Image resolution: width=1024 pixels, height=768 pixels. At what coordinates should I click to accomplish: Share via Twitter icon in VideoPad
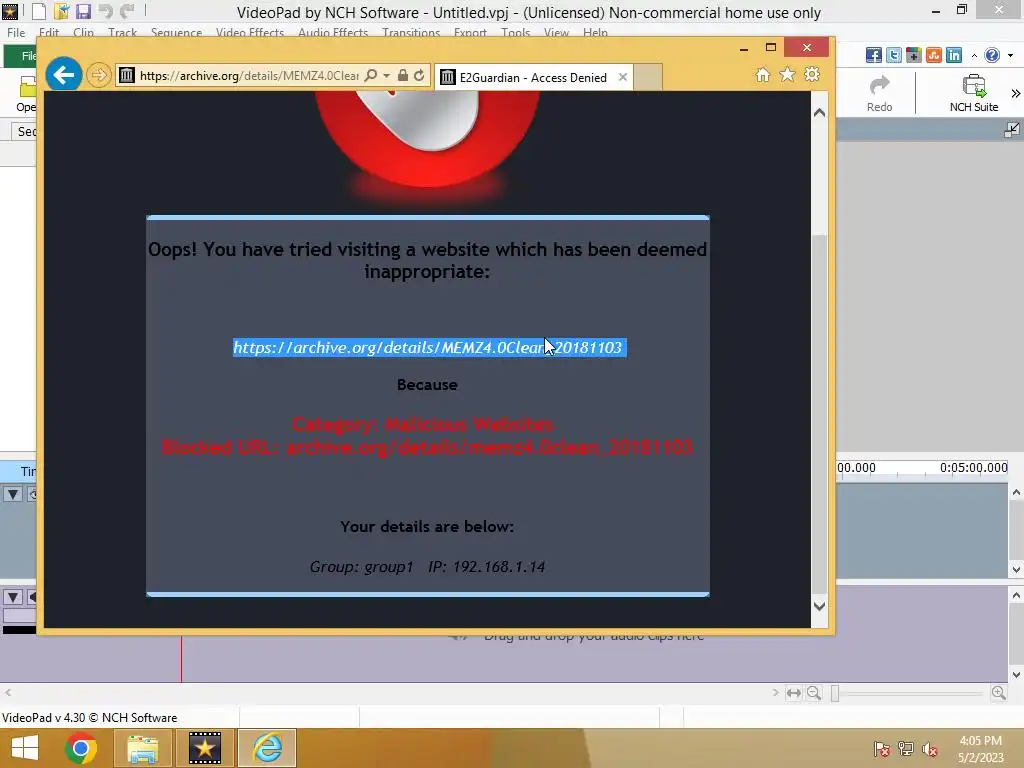click(x=893, y=55)
